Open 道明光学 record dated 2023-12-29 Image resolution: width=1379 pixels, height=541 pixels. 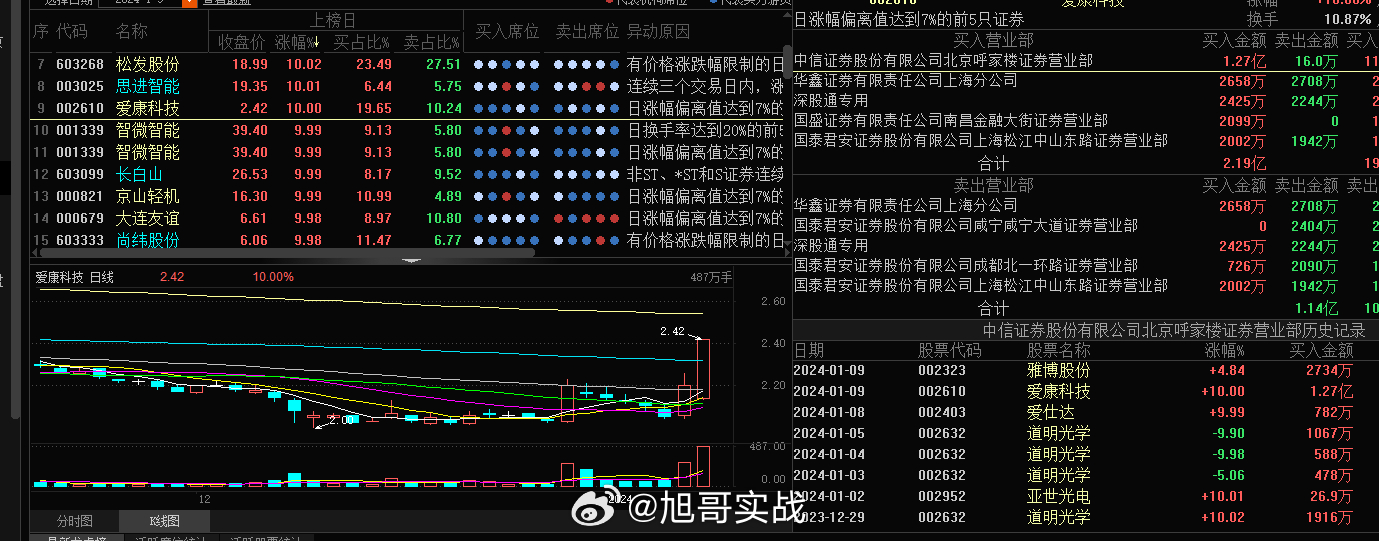tap(1086, 517)
